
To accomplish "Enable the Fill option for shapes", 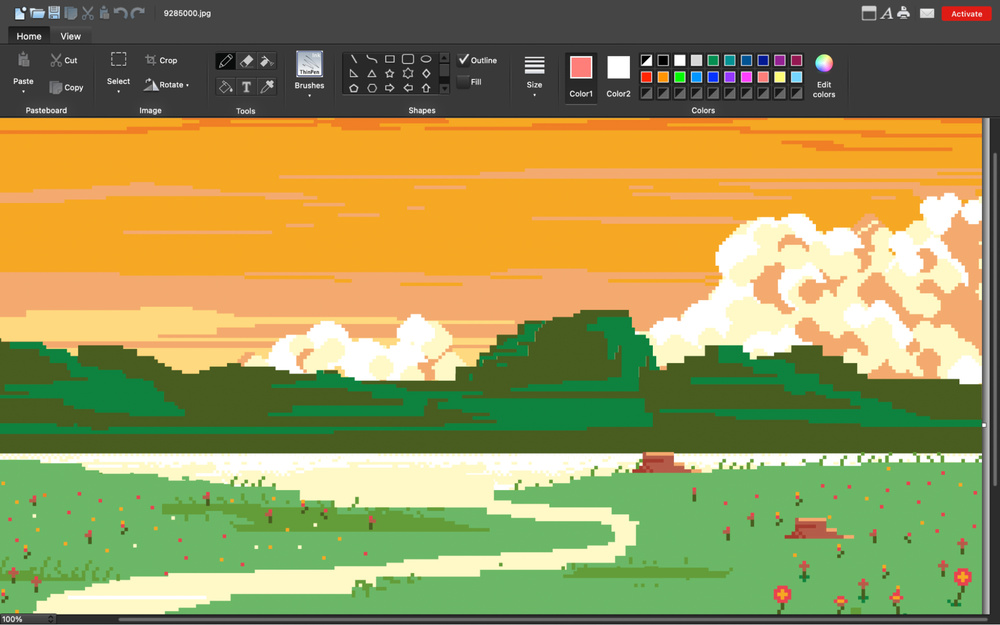I will click(x=461, y=81).
